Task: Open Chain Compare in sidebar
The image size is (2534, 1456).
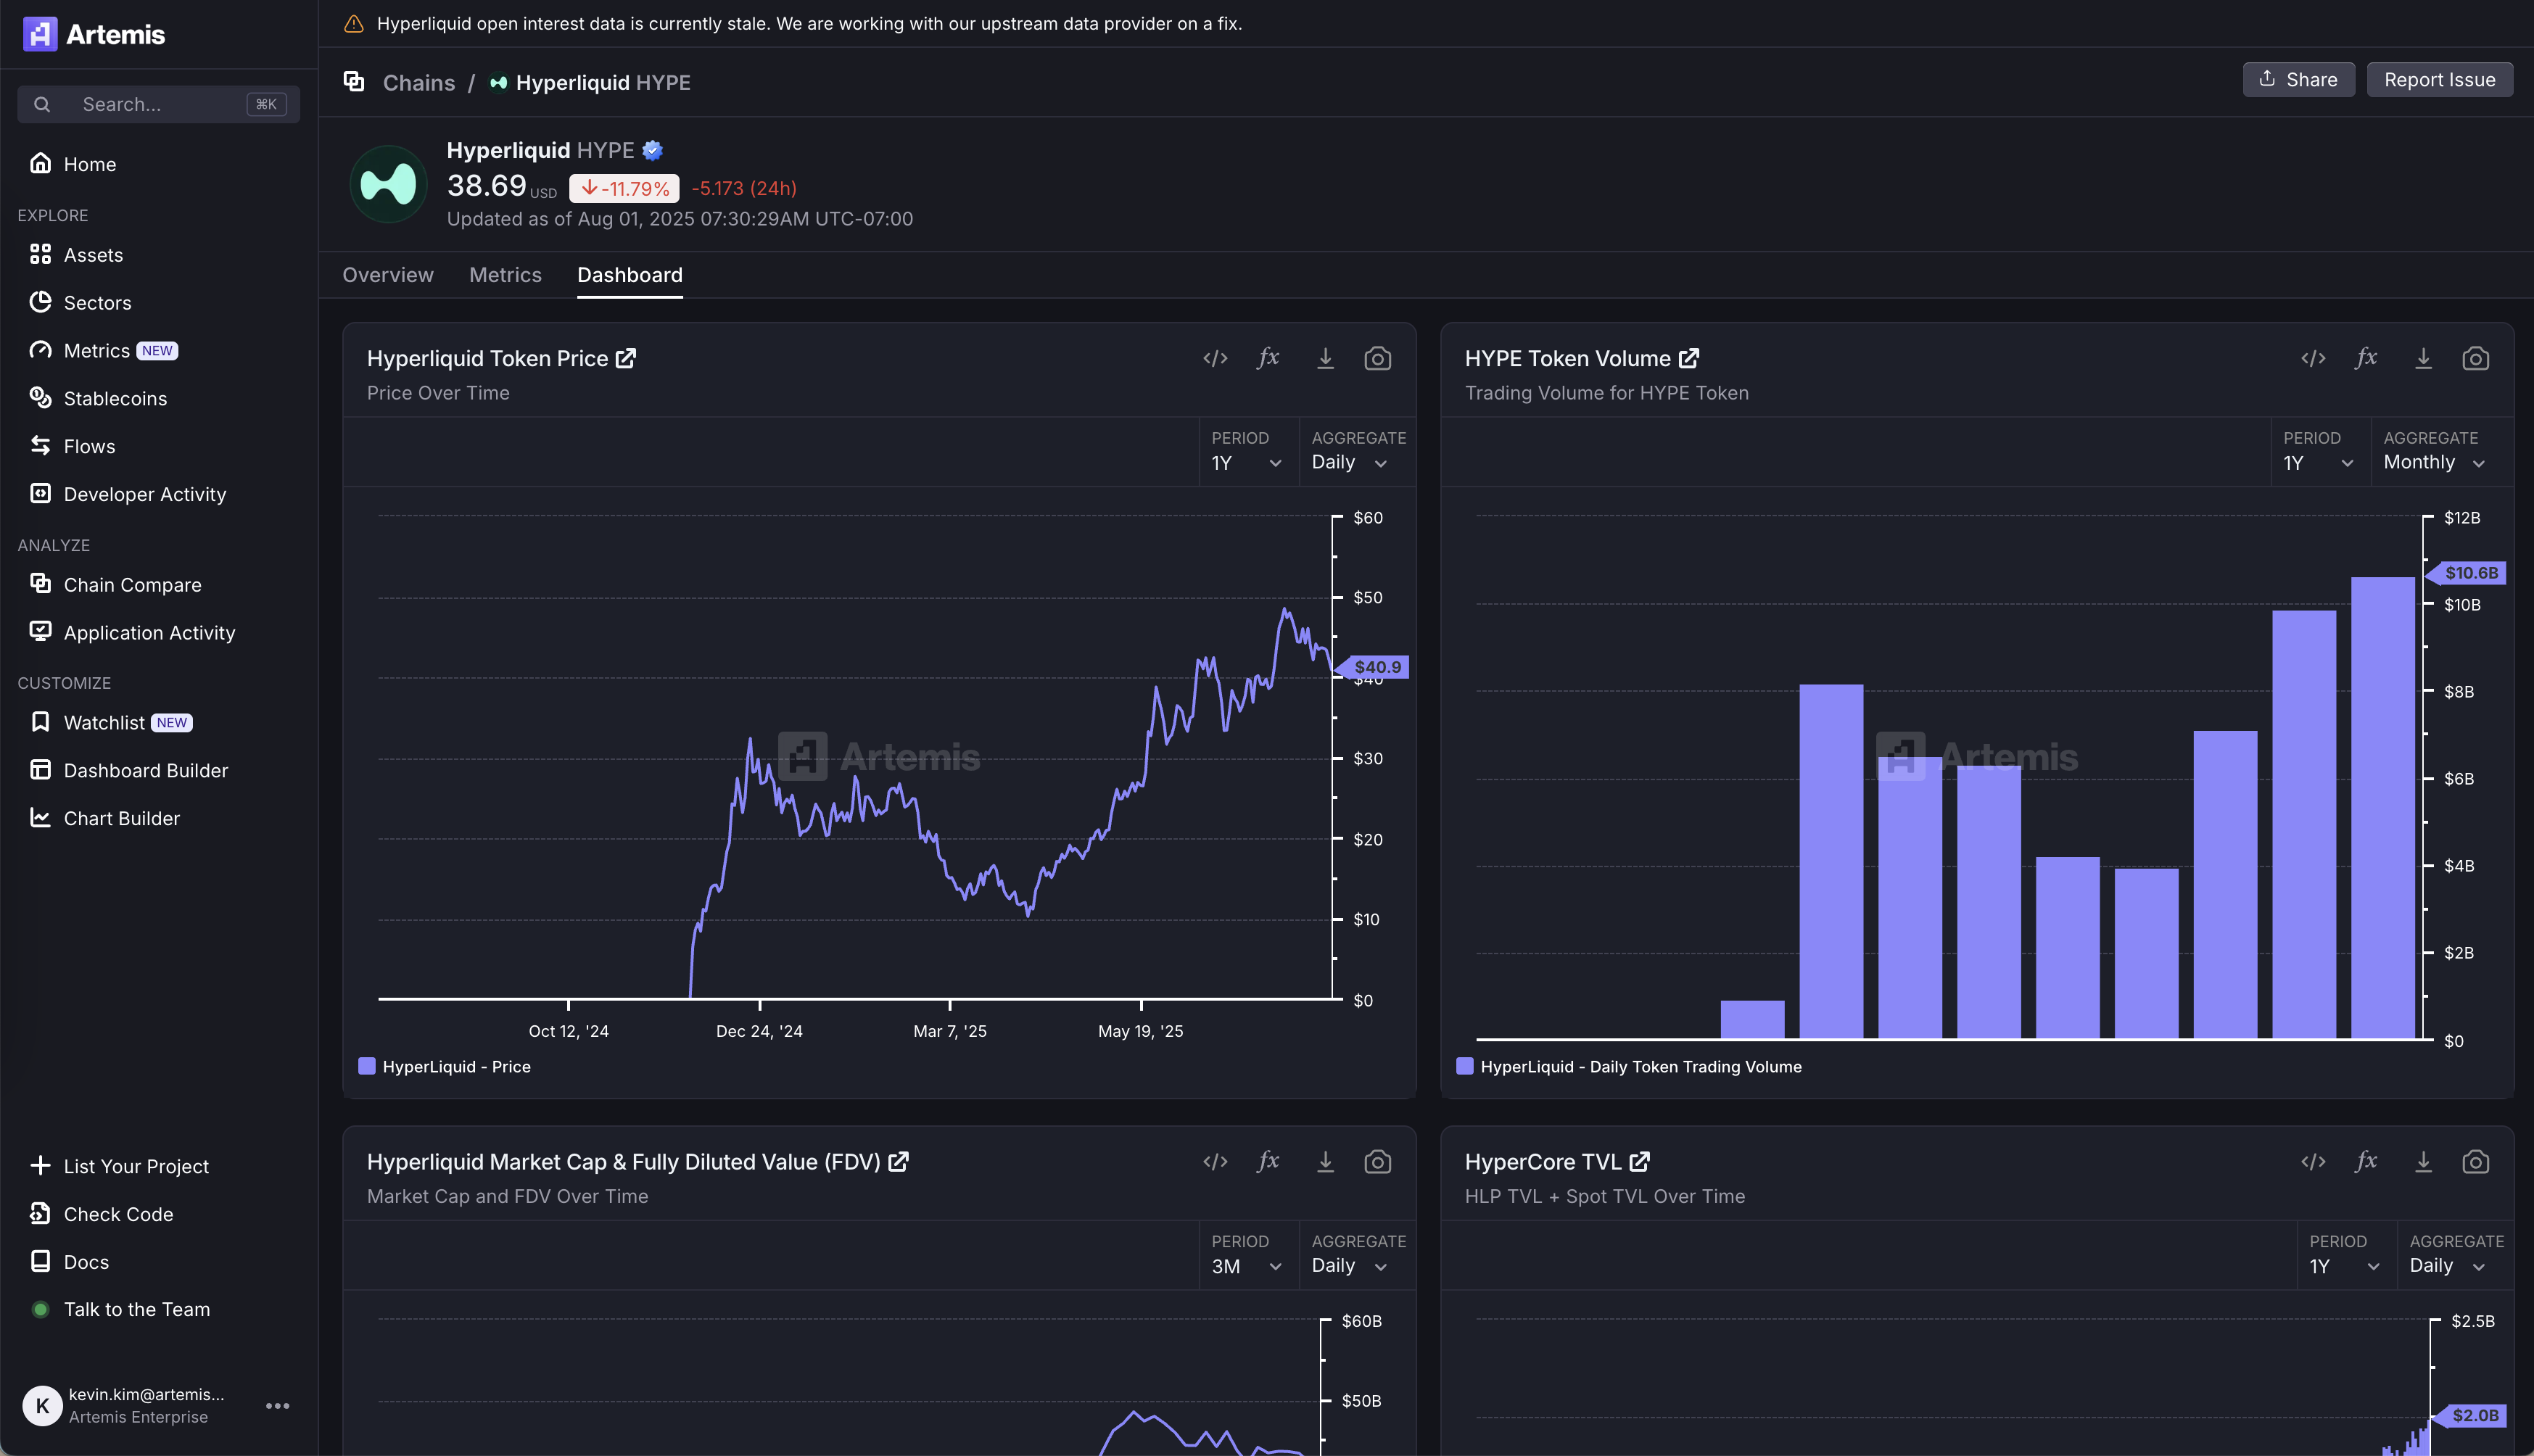Action: point(159,585)
